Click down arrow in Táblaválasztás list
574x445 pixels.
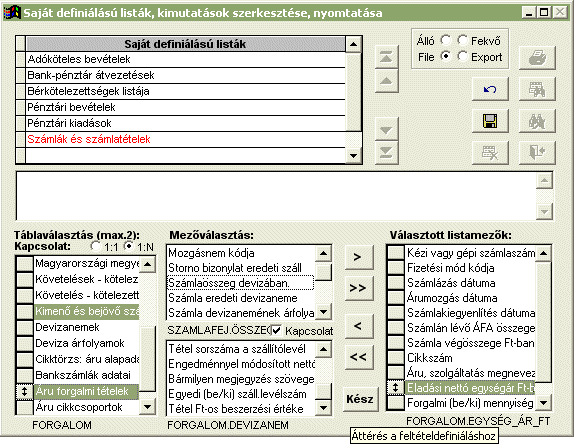(148, 407)
